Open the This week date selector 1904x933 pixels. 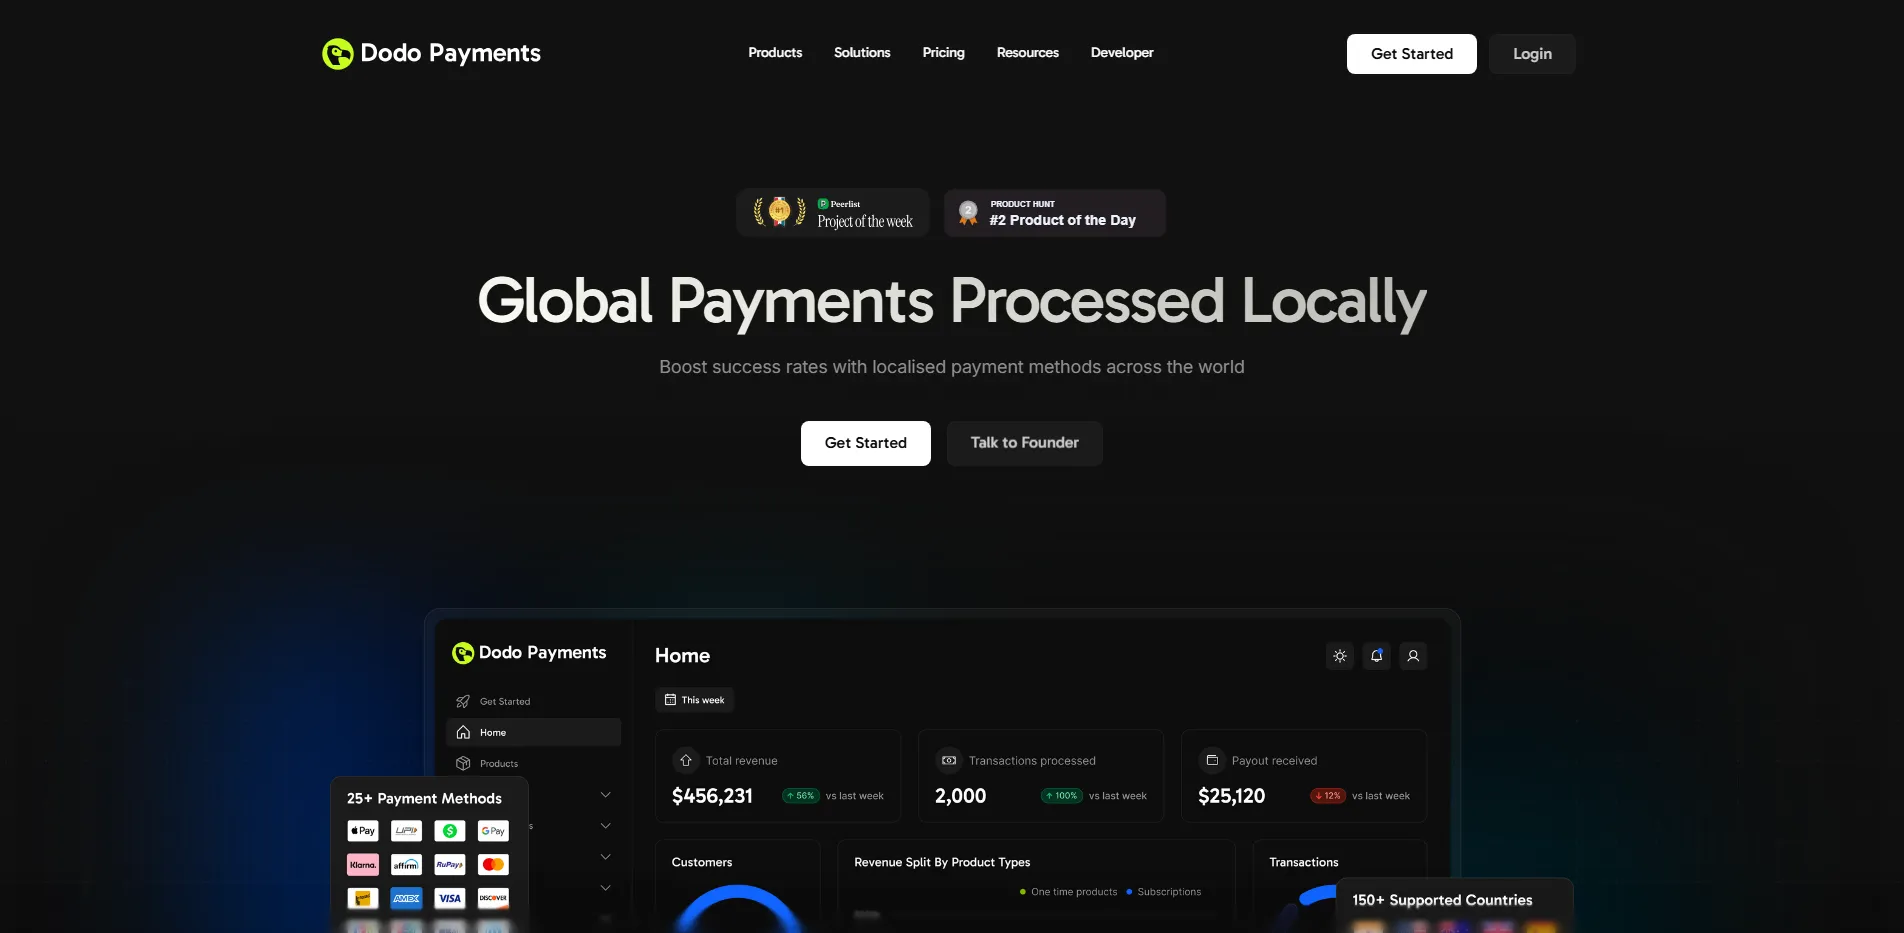[x=694, y=700]
